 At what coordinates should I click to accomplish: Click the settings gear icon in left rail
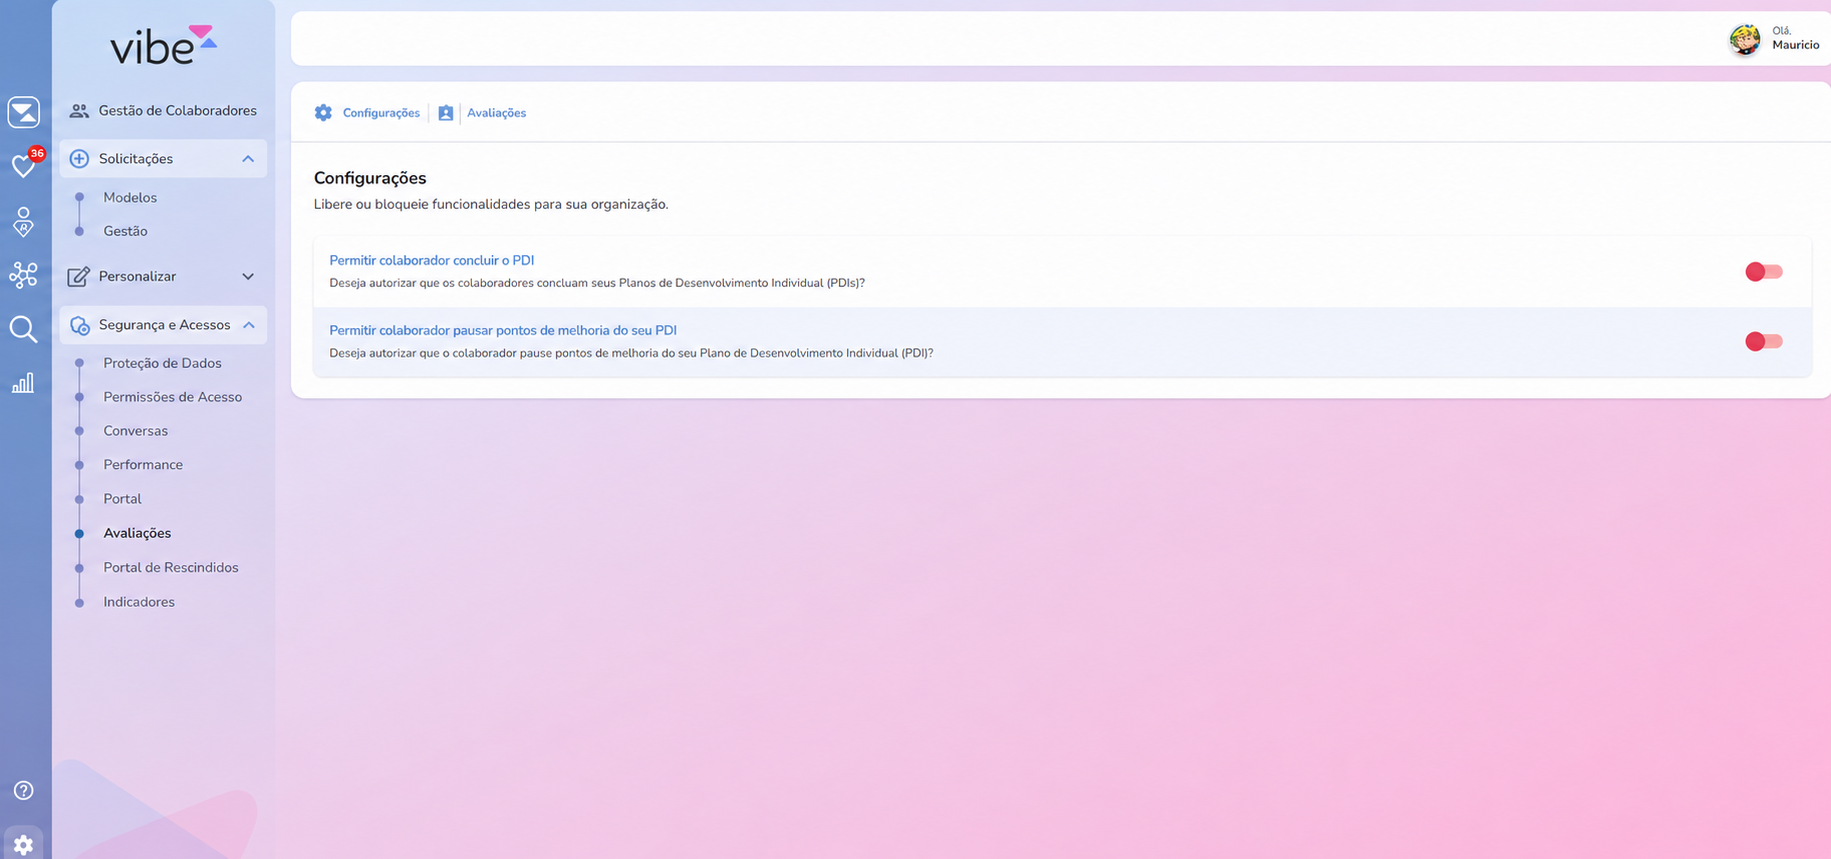(x=24, y=844)
